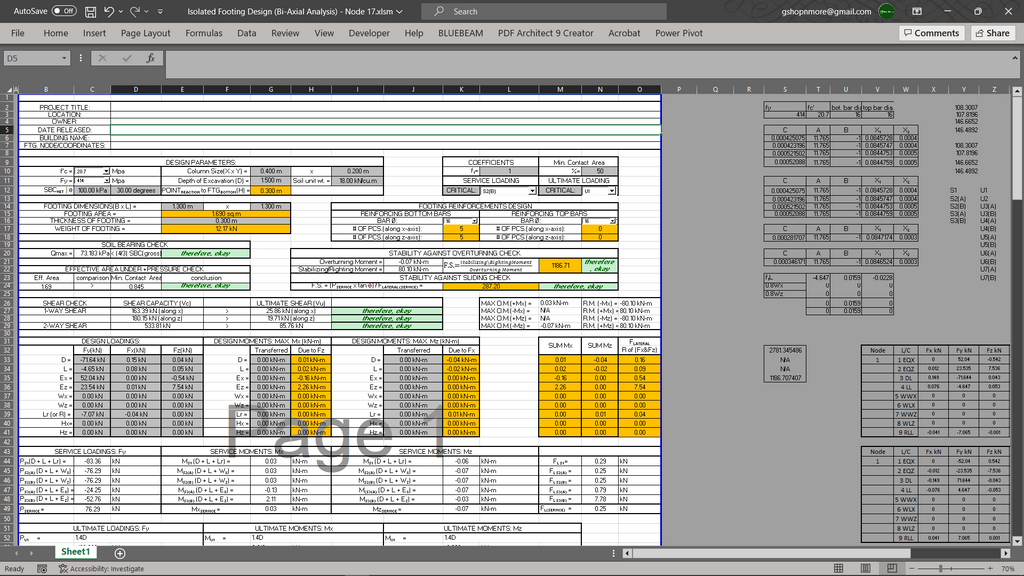Image resolution: width=1024 pixels, height=576 pixels.
Task: Switch to Page Break Preview icon
Action: click(891, 569)
